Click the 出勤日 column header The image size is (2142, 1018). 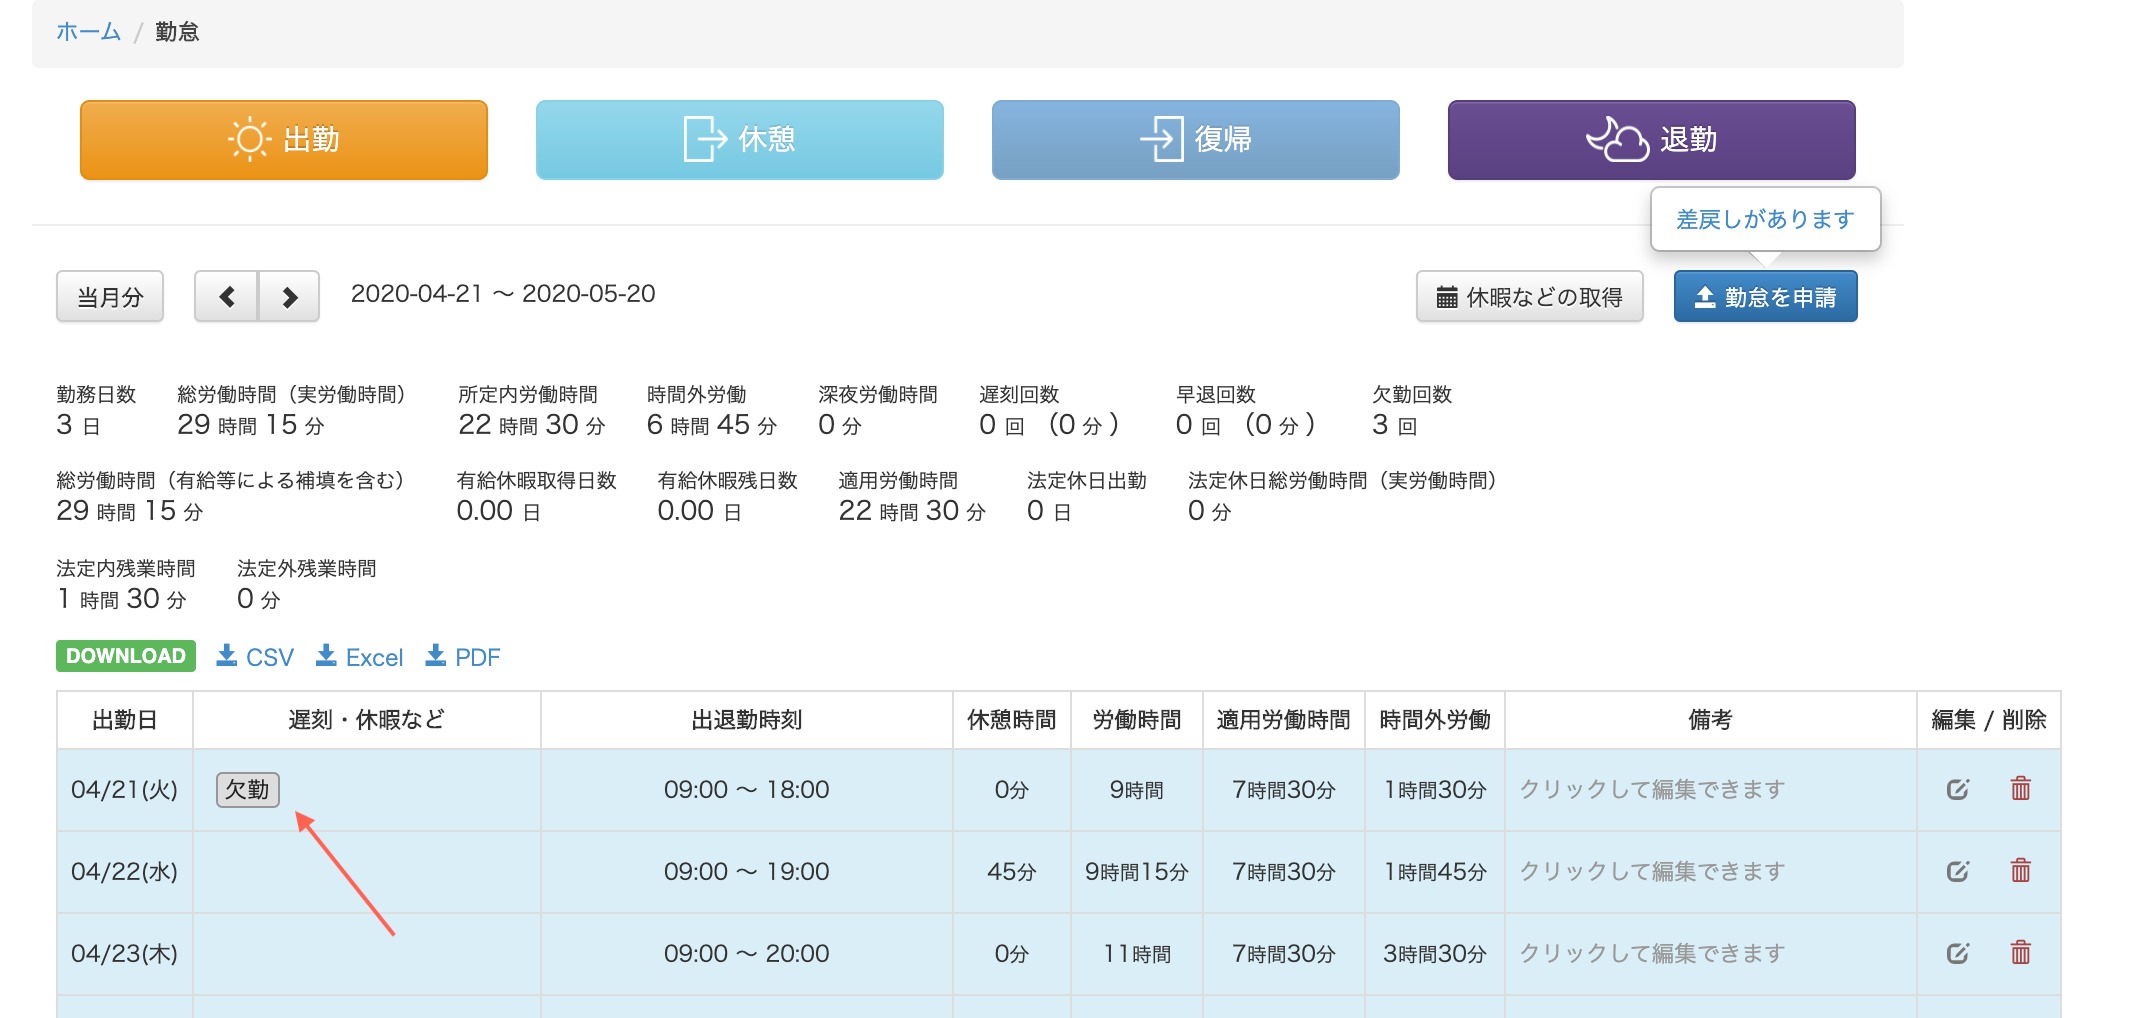[x=125, y=720]
